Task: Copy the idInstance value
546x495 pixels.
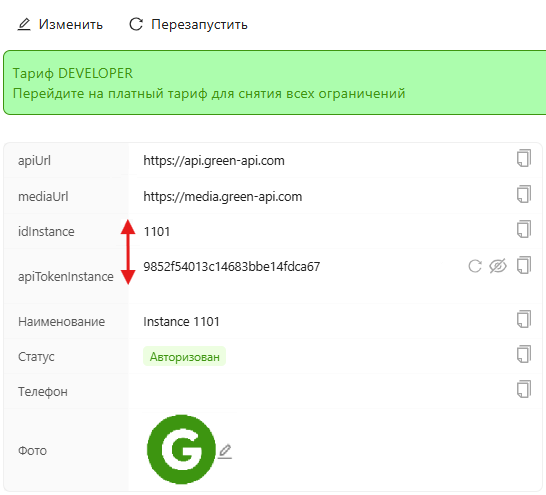Action: pyautogui.click(x=524, y=229)
